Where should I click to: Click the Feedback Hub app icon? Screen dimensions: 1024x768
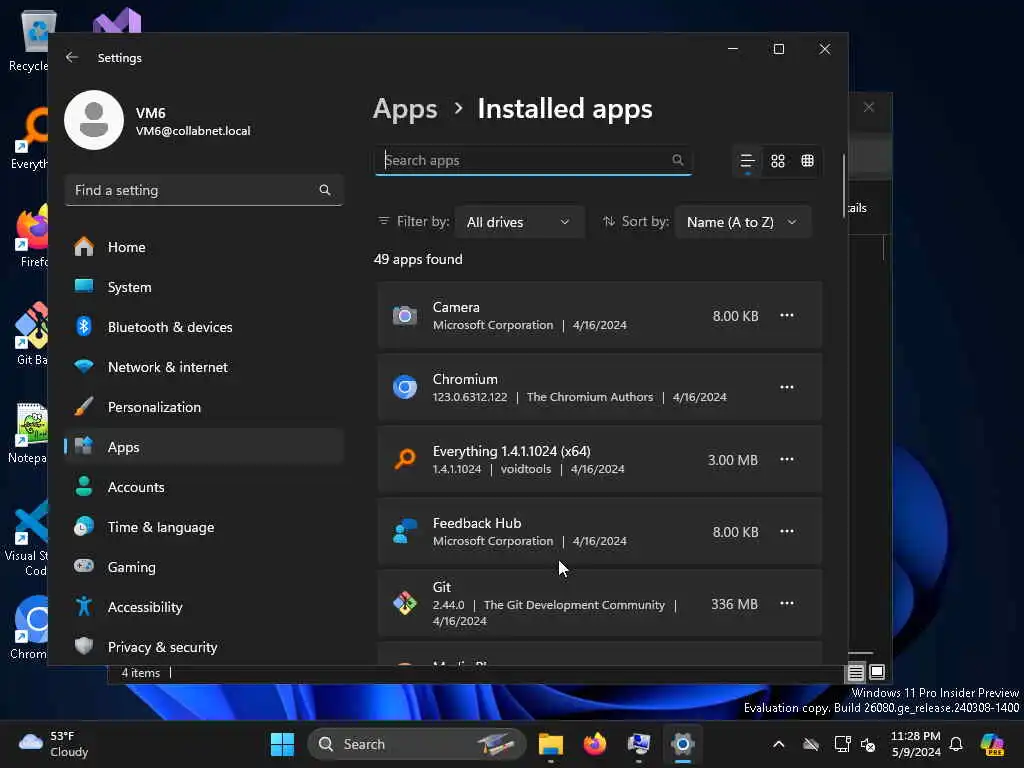tap(405, 531)
